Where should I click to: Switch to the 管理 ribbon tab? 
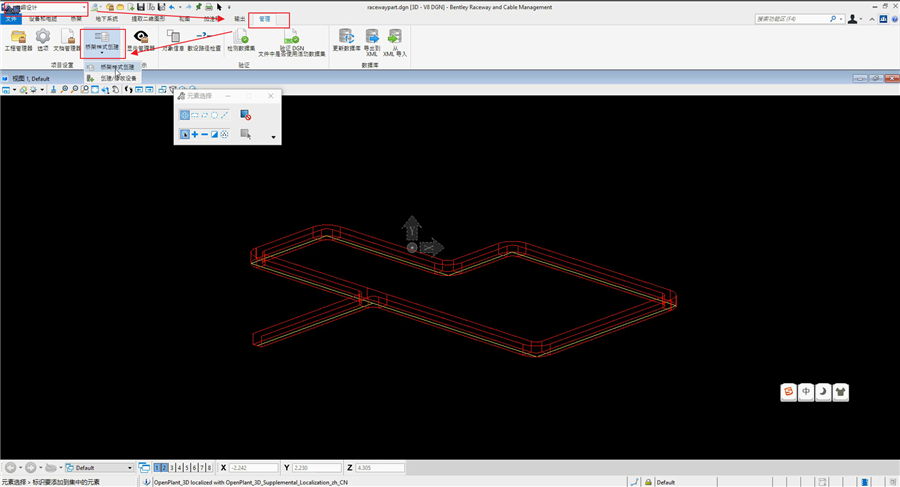[264, 19]
